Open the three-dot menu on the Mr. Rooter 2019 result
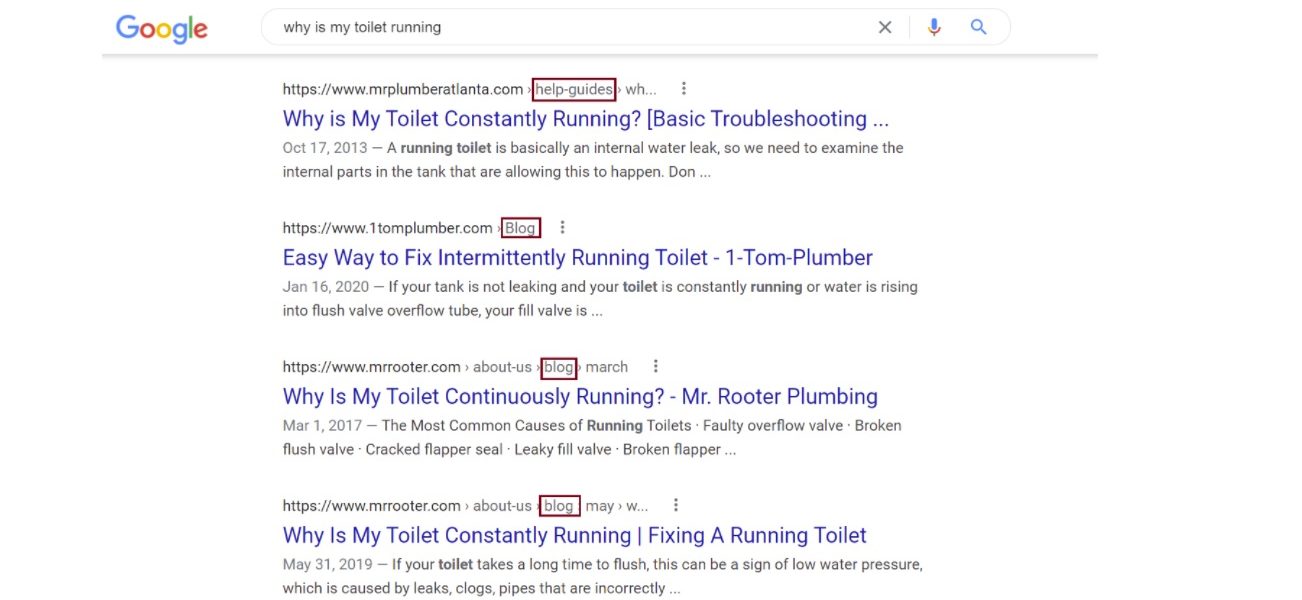Screen dimensions: 1302x600 pos(676,505)
